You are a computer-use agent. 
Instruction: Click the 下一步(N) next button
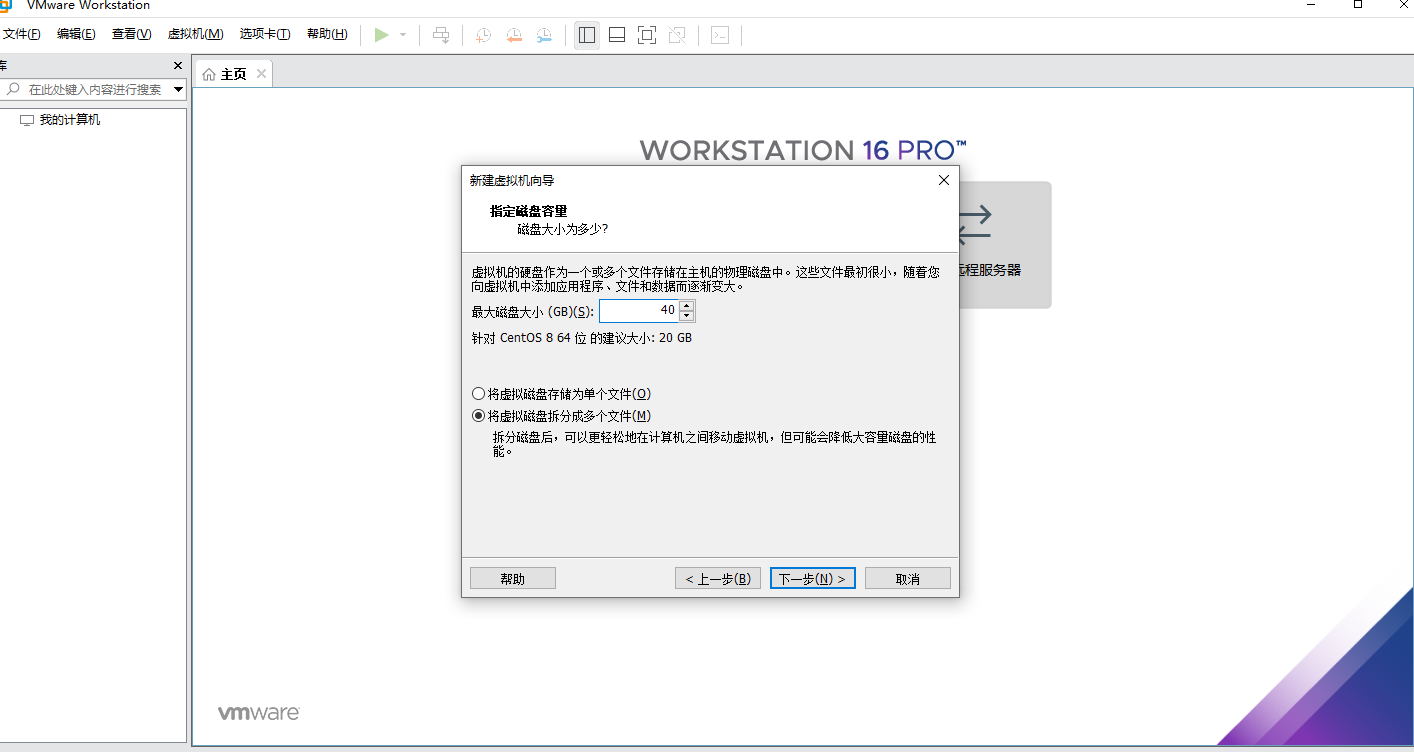tap(813, 579)
